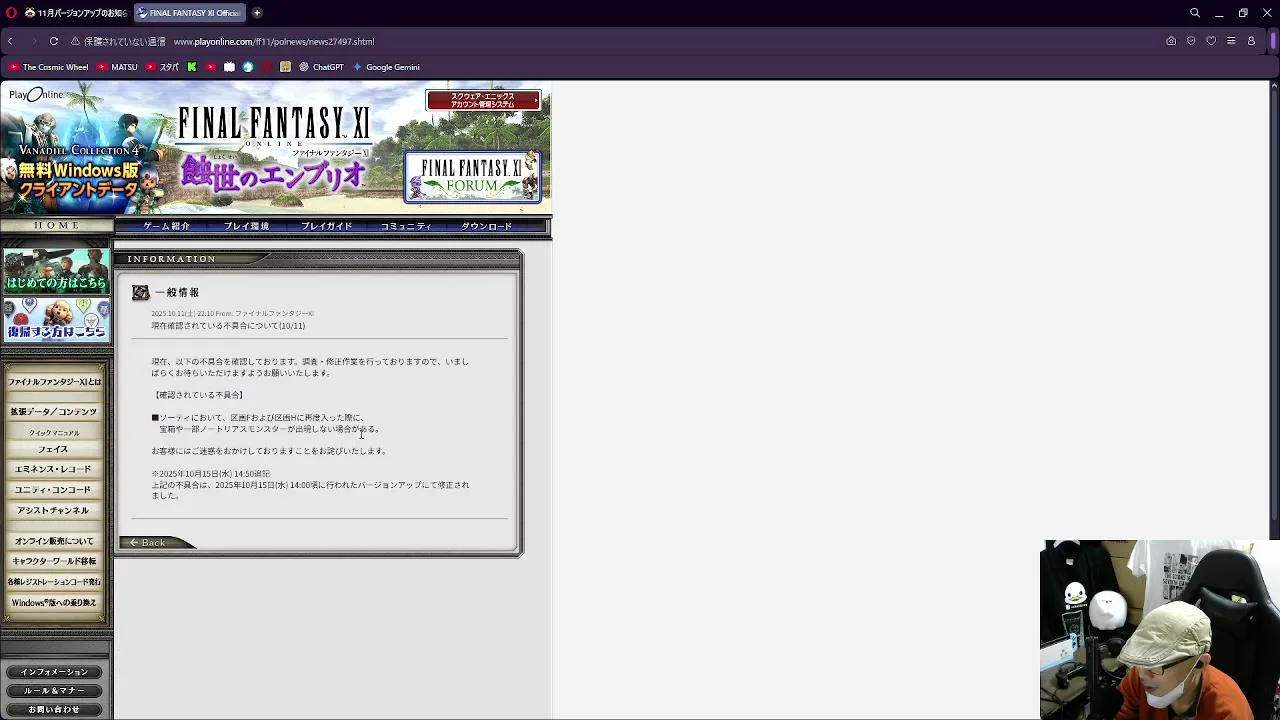Image resolution: width=1280 pixels, height=720 pixels.
Task: Click the 一般情報 category icon
Action: [x=141, y=292]
